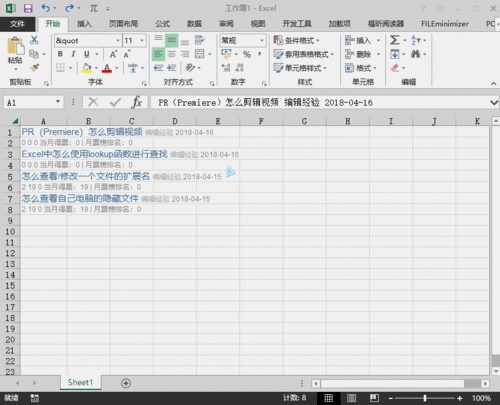Undo the last action
Viewport: 500px width, 405px height.
tap(46, 8)
